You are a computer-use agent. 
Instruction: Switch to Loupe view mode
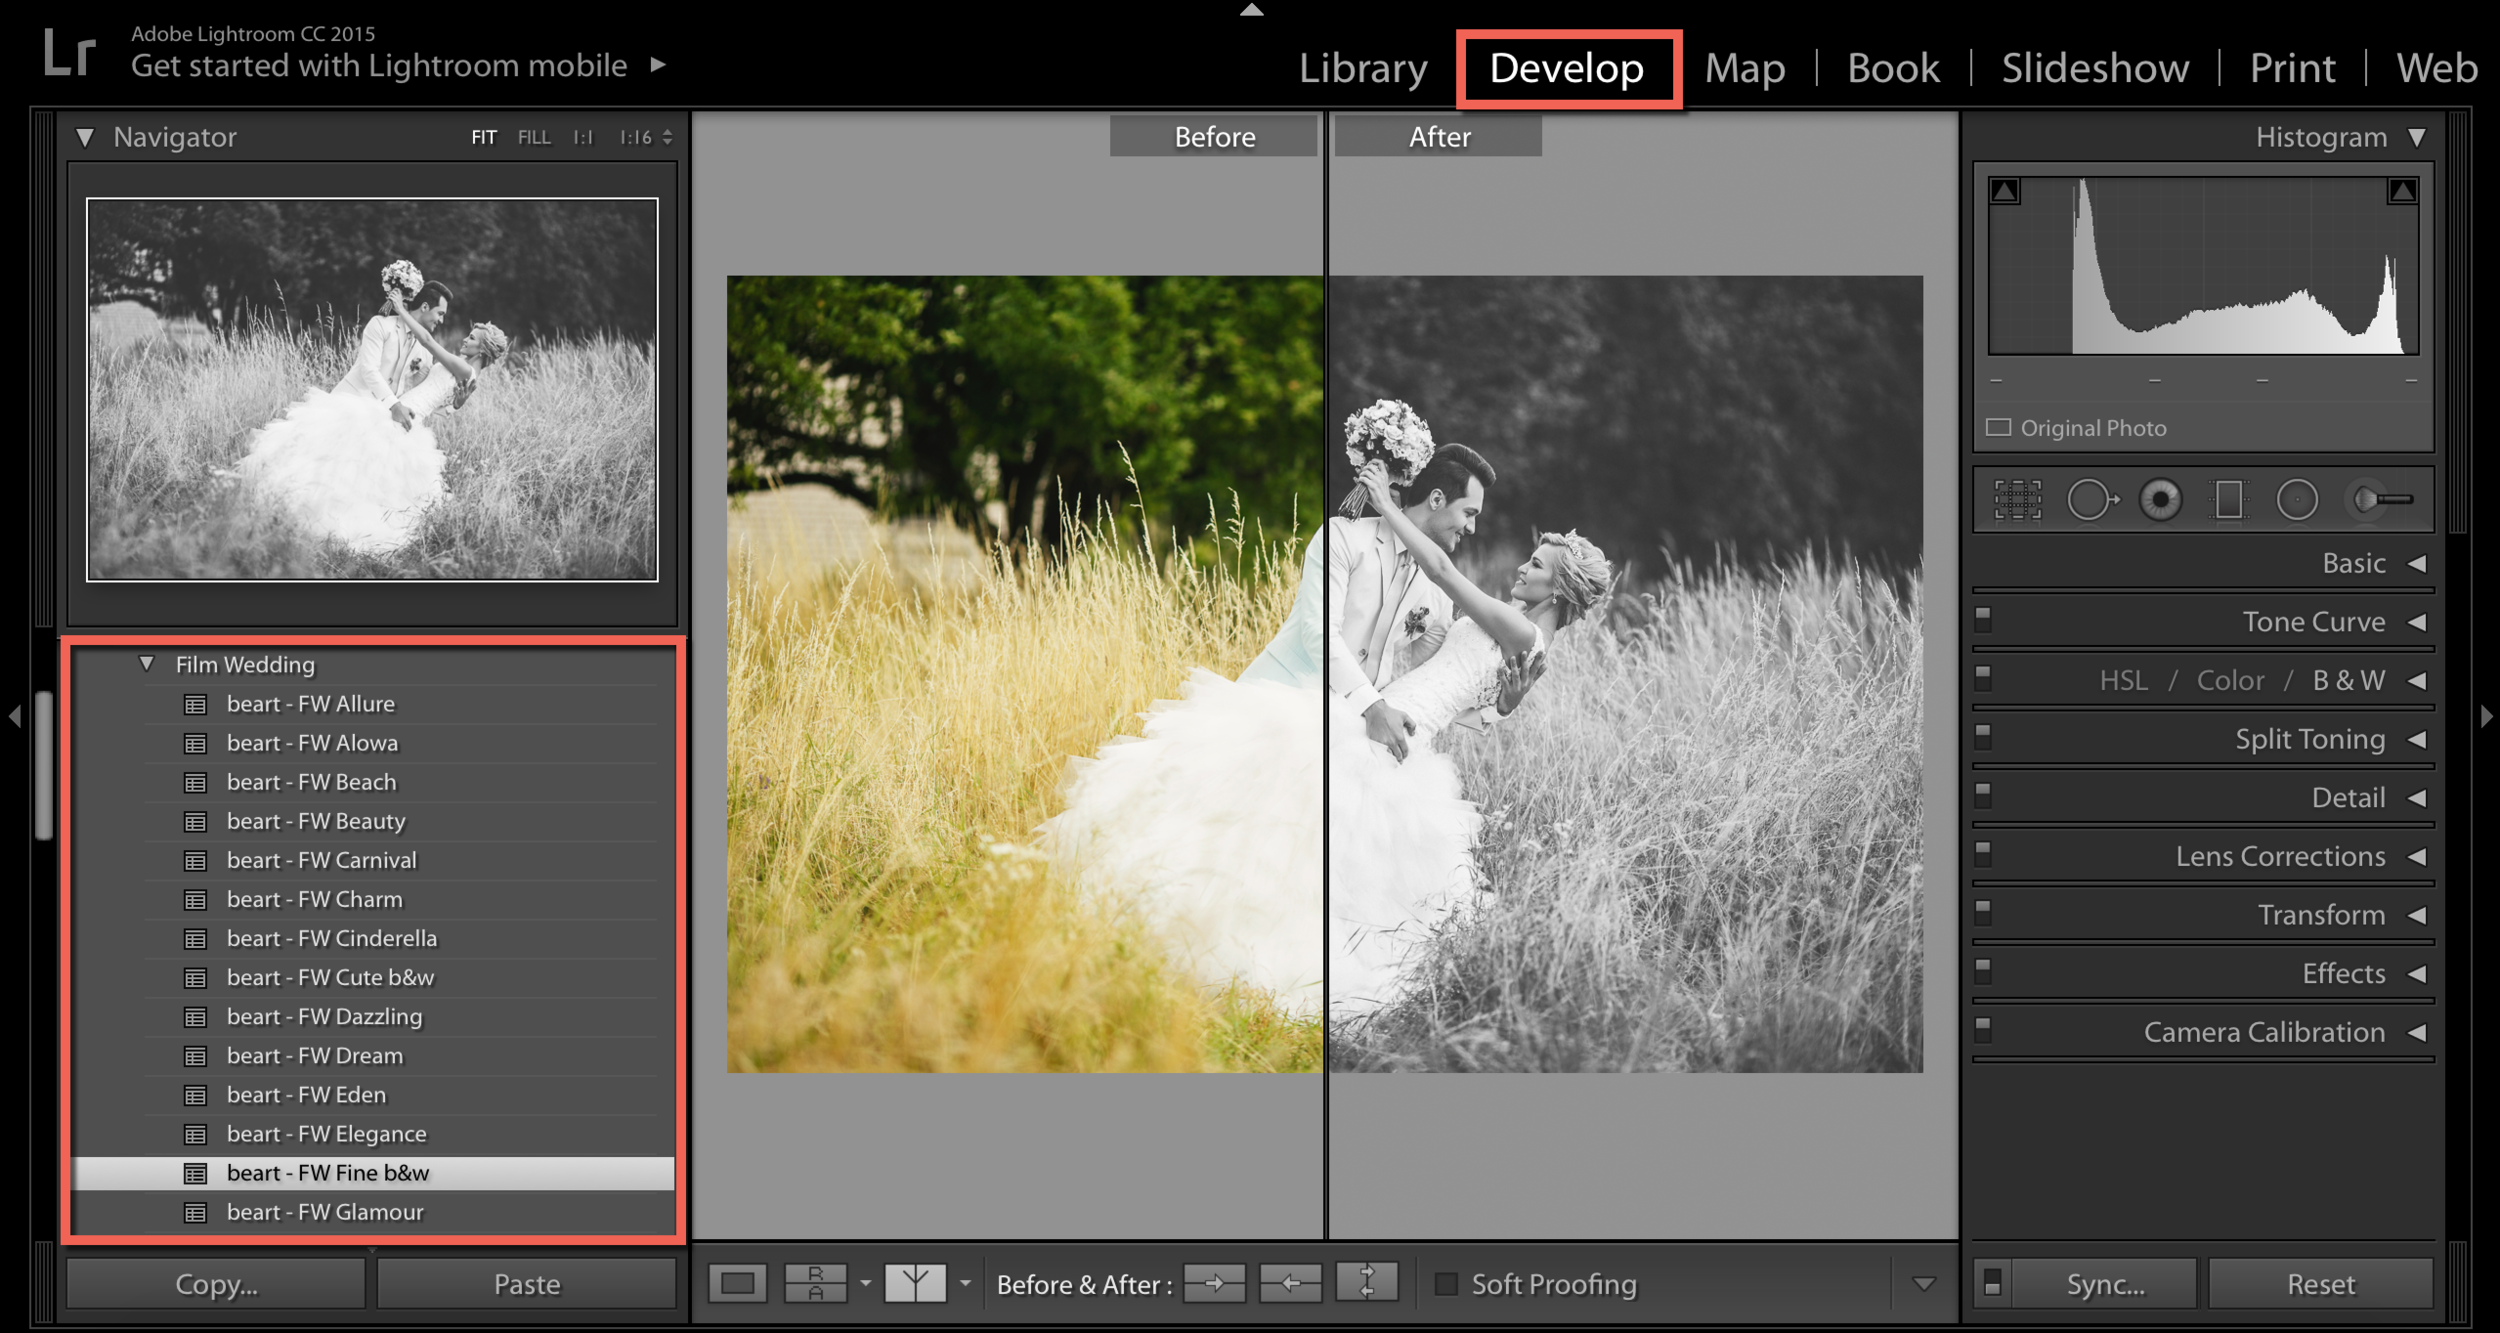point(738,1283)
